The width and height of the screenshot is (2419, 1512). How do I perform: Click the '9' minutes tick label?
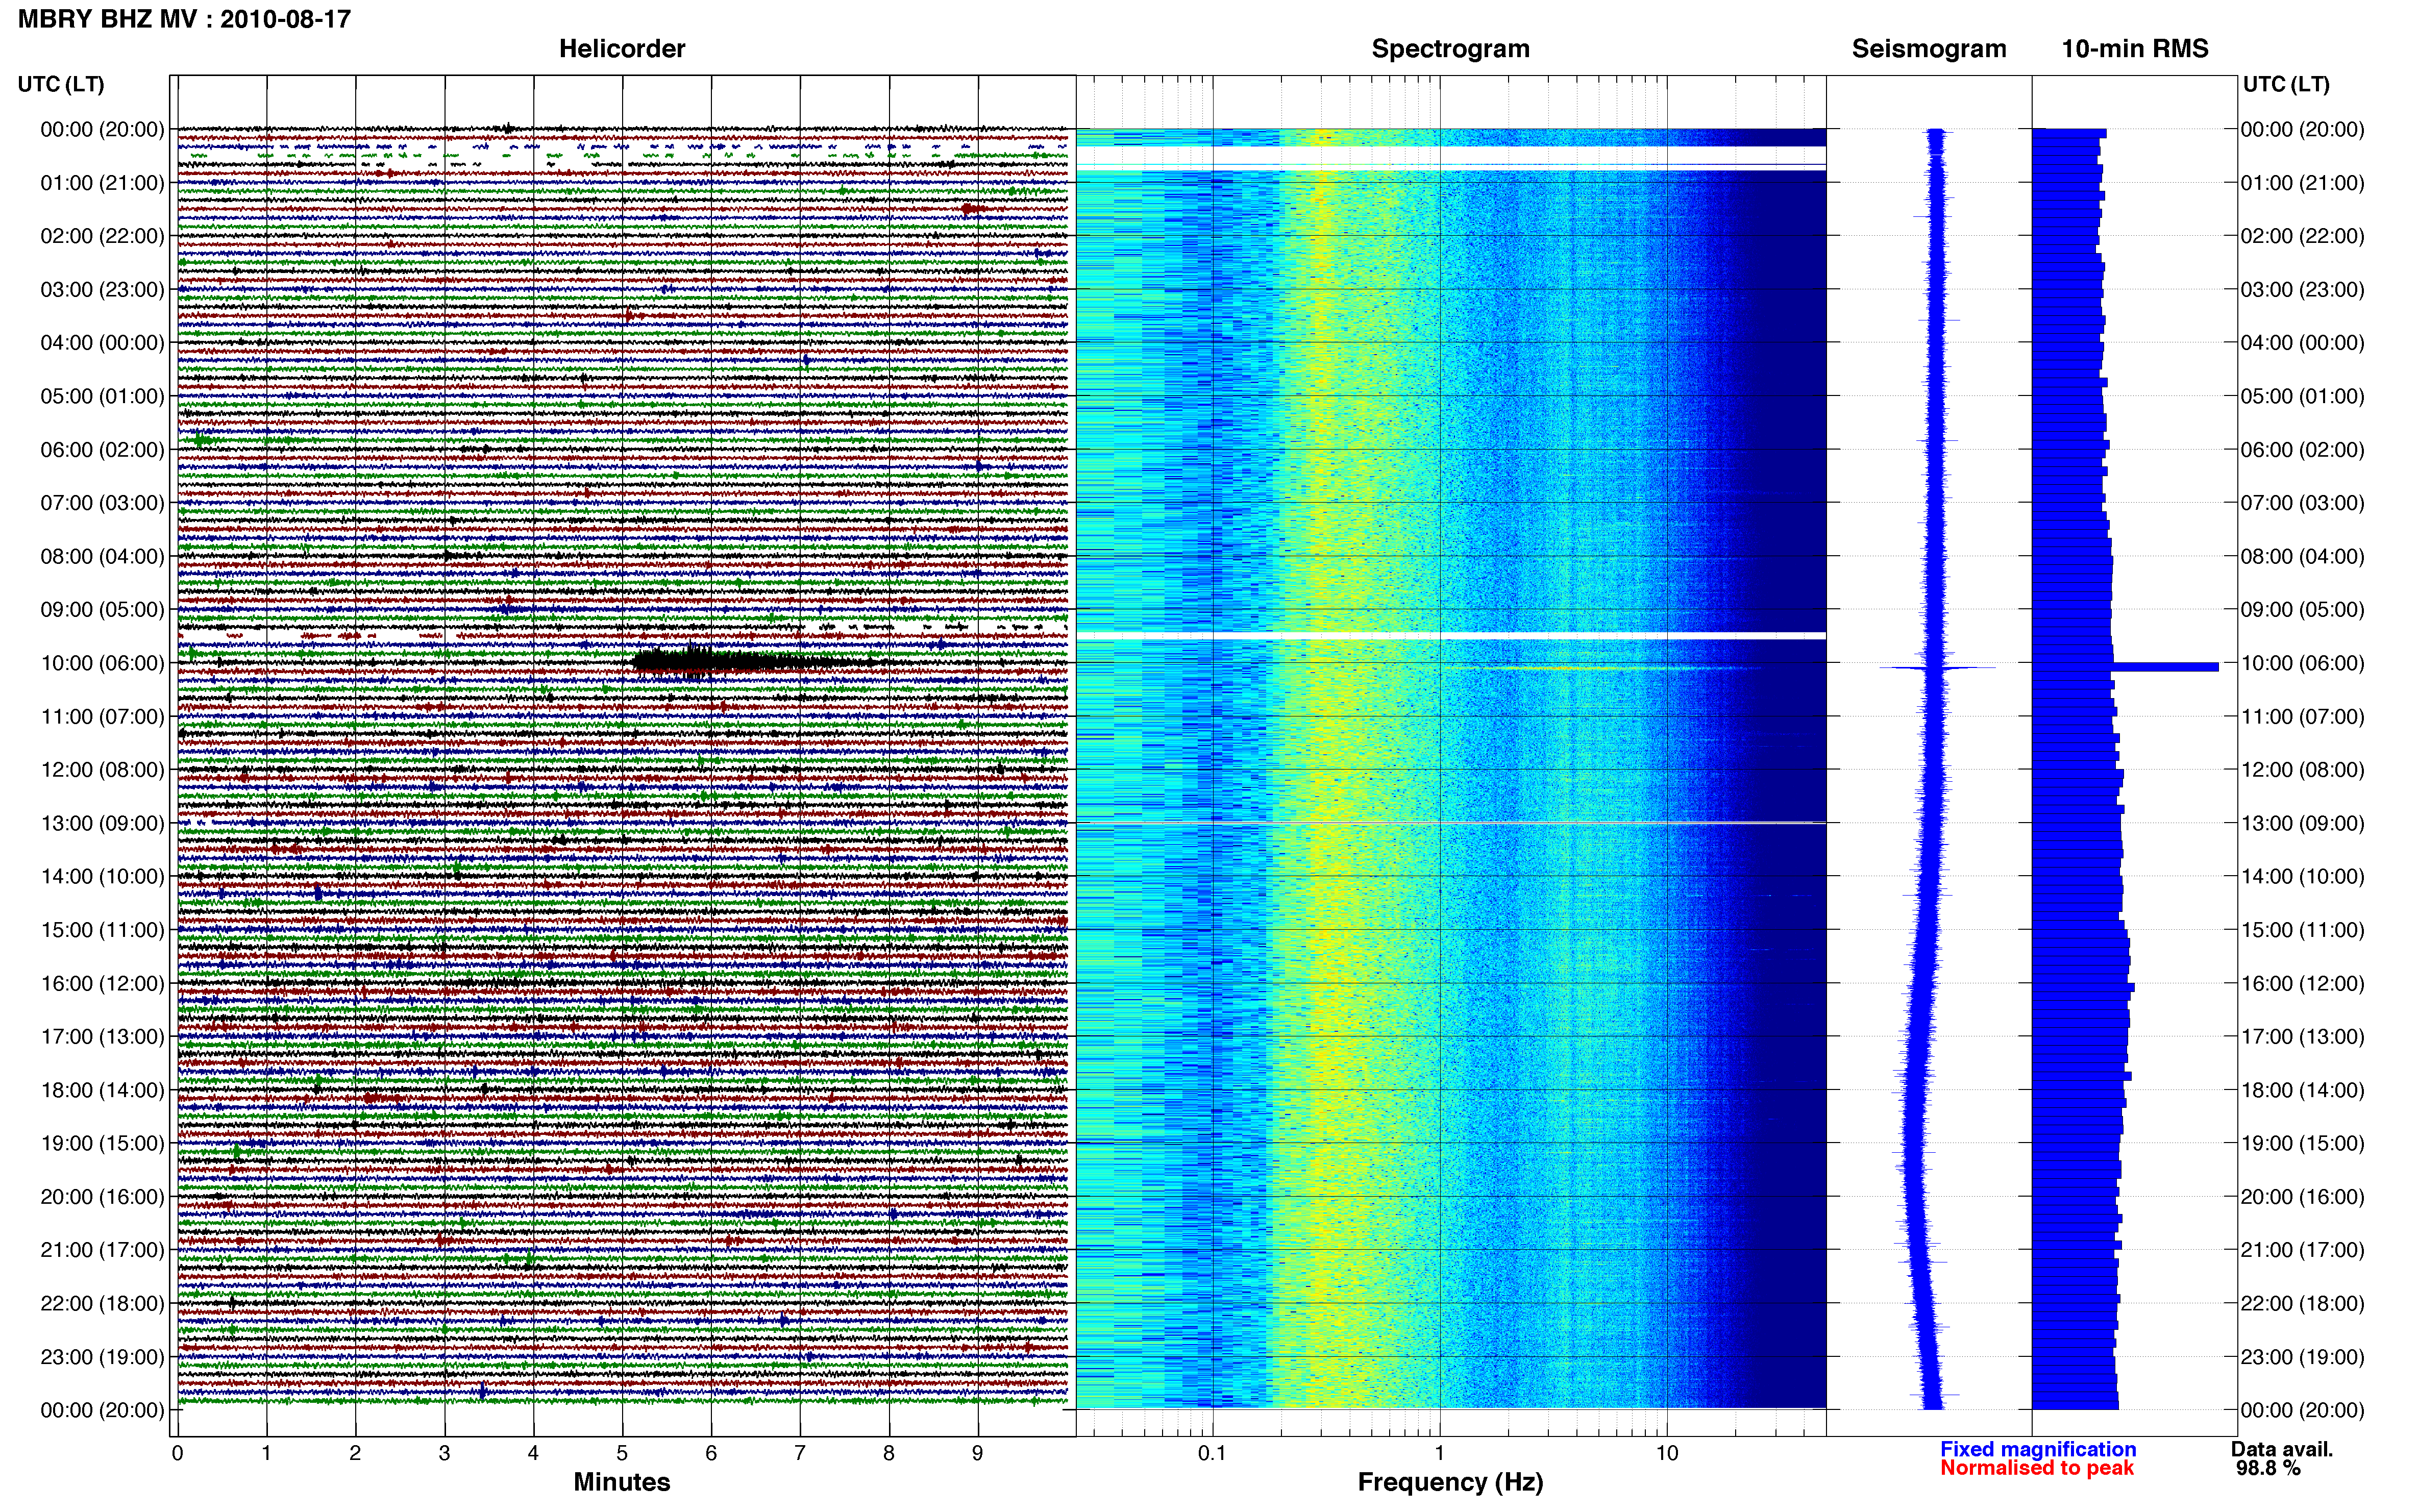(x=977, y=1453)
